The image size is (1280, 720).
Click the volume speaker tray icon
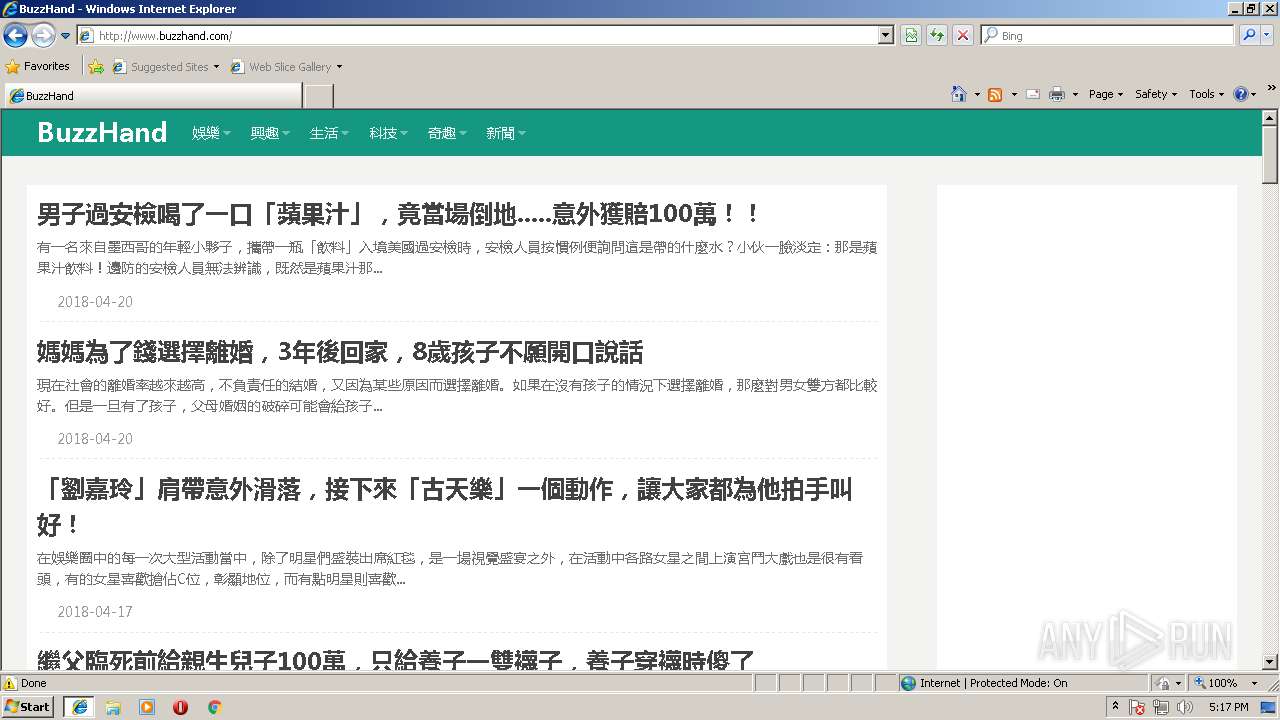[1185, 707]
